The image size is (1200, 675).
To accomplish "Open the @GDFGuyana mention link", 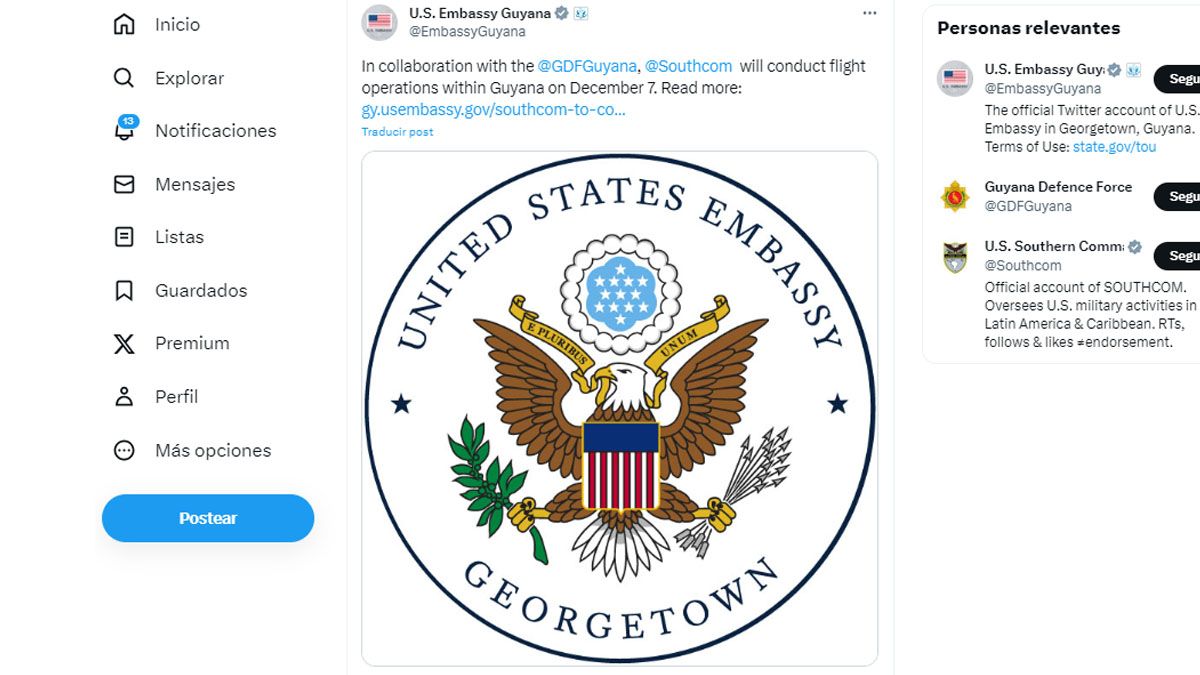I will [587, 66].
